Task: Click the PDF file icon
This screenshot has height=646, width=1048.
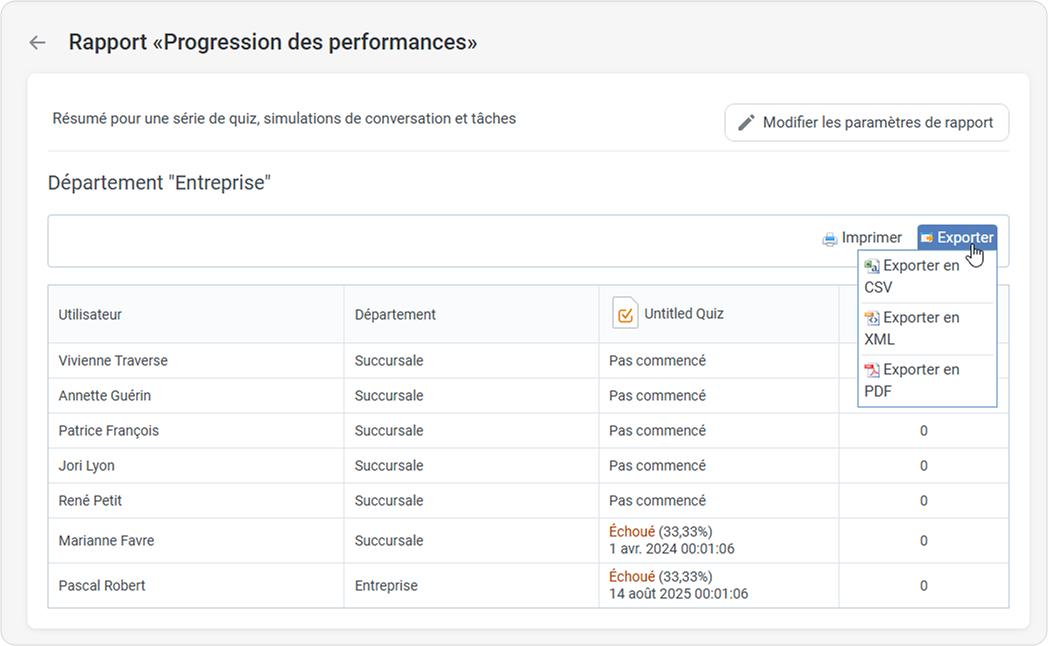Action: coord(872,370)
